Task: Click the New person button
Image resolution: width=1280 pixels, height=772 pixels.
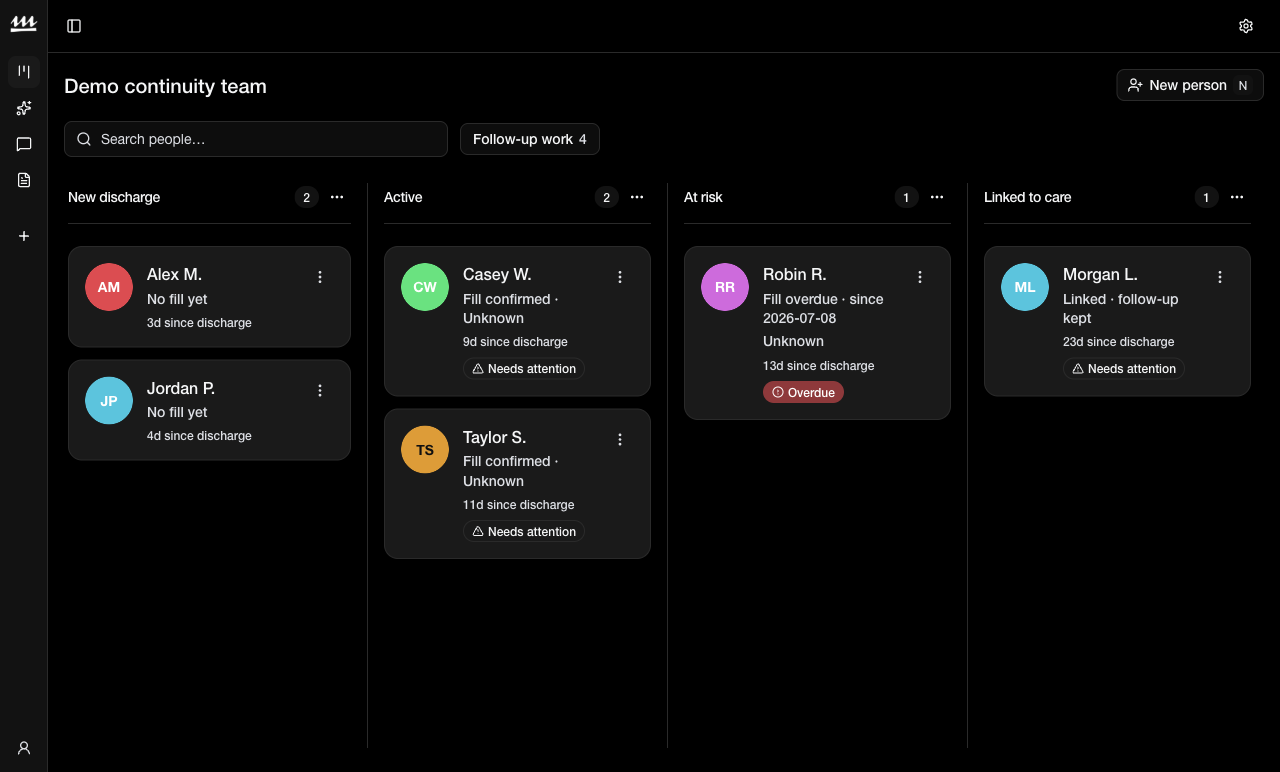Action: coord(1190,85)
